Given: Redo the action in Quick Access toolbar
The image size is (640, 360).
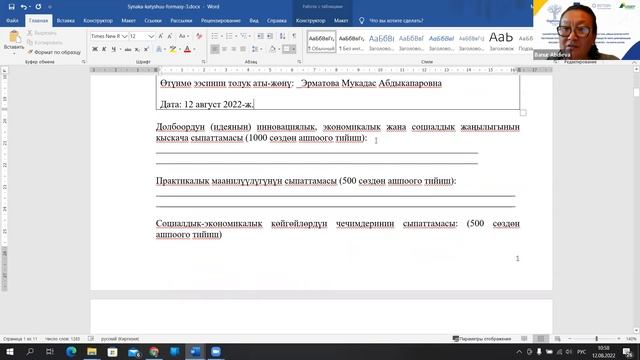Looking at the screenshot, I should (38, 7).
